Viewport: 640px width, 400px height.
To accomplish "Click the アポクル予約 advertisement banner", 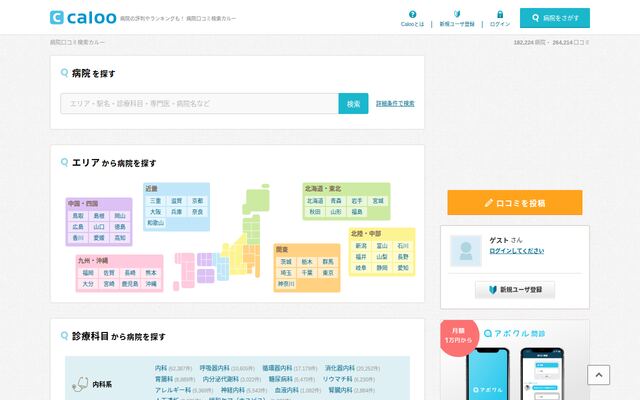I will coord(515,360).
